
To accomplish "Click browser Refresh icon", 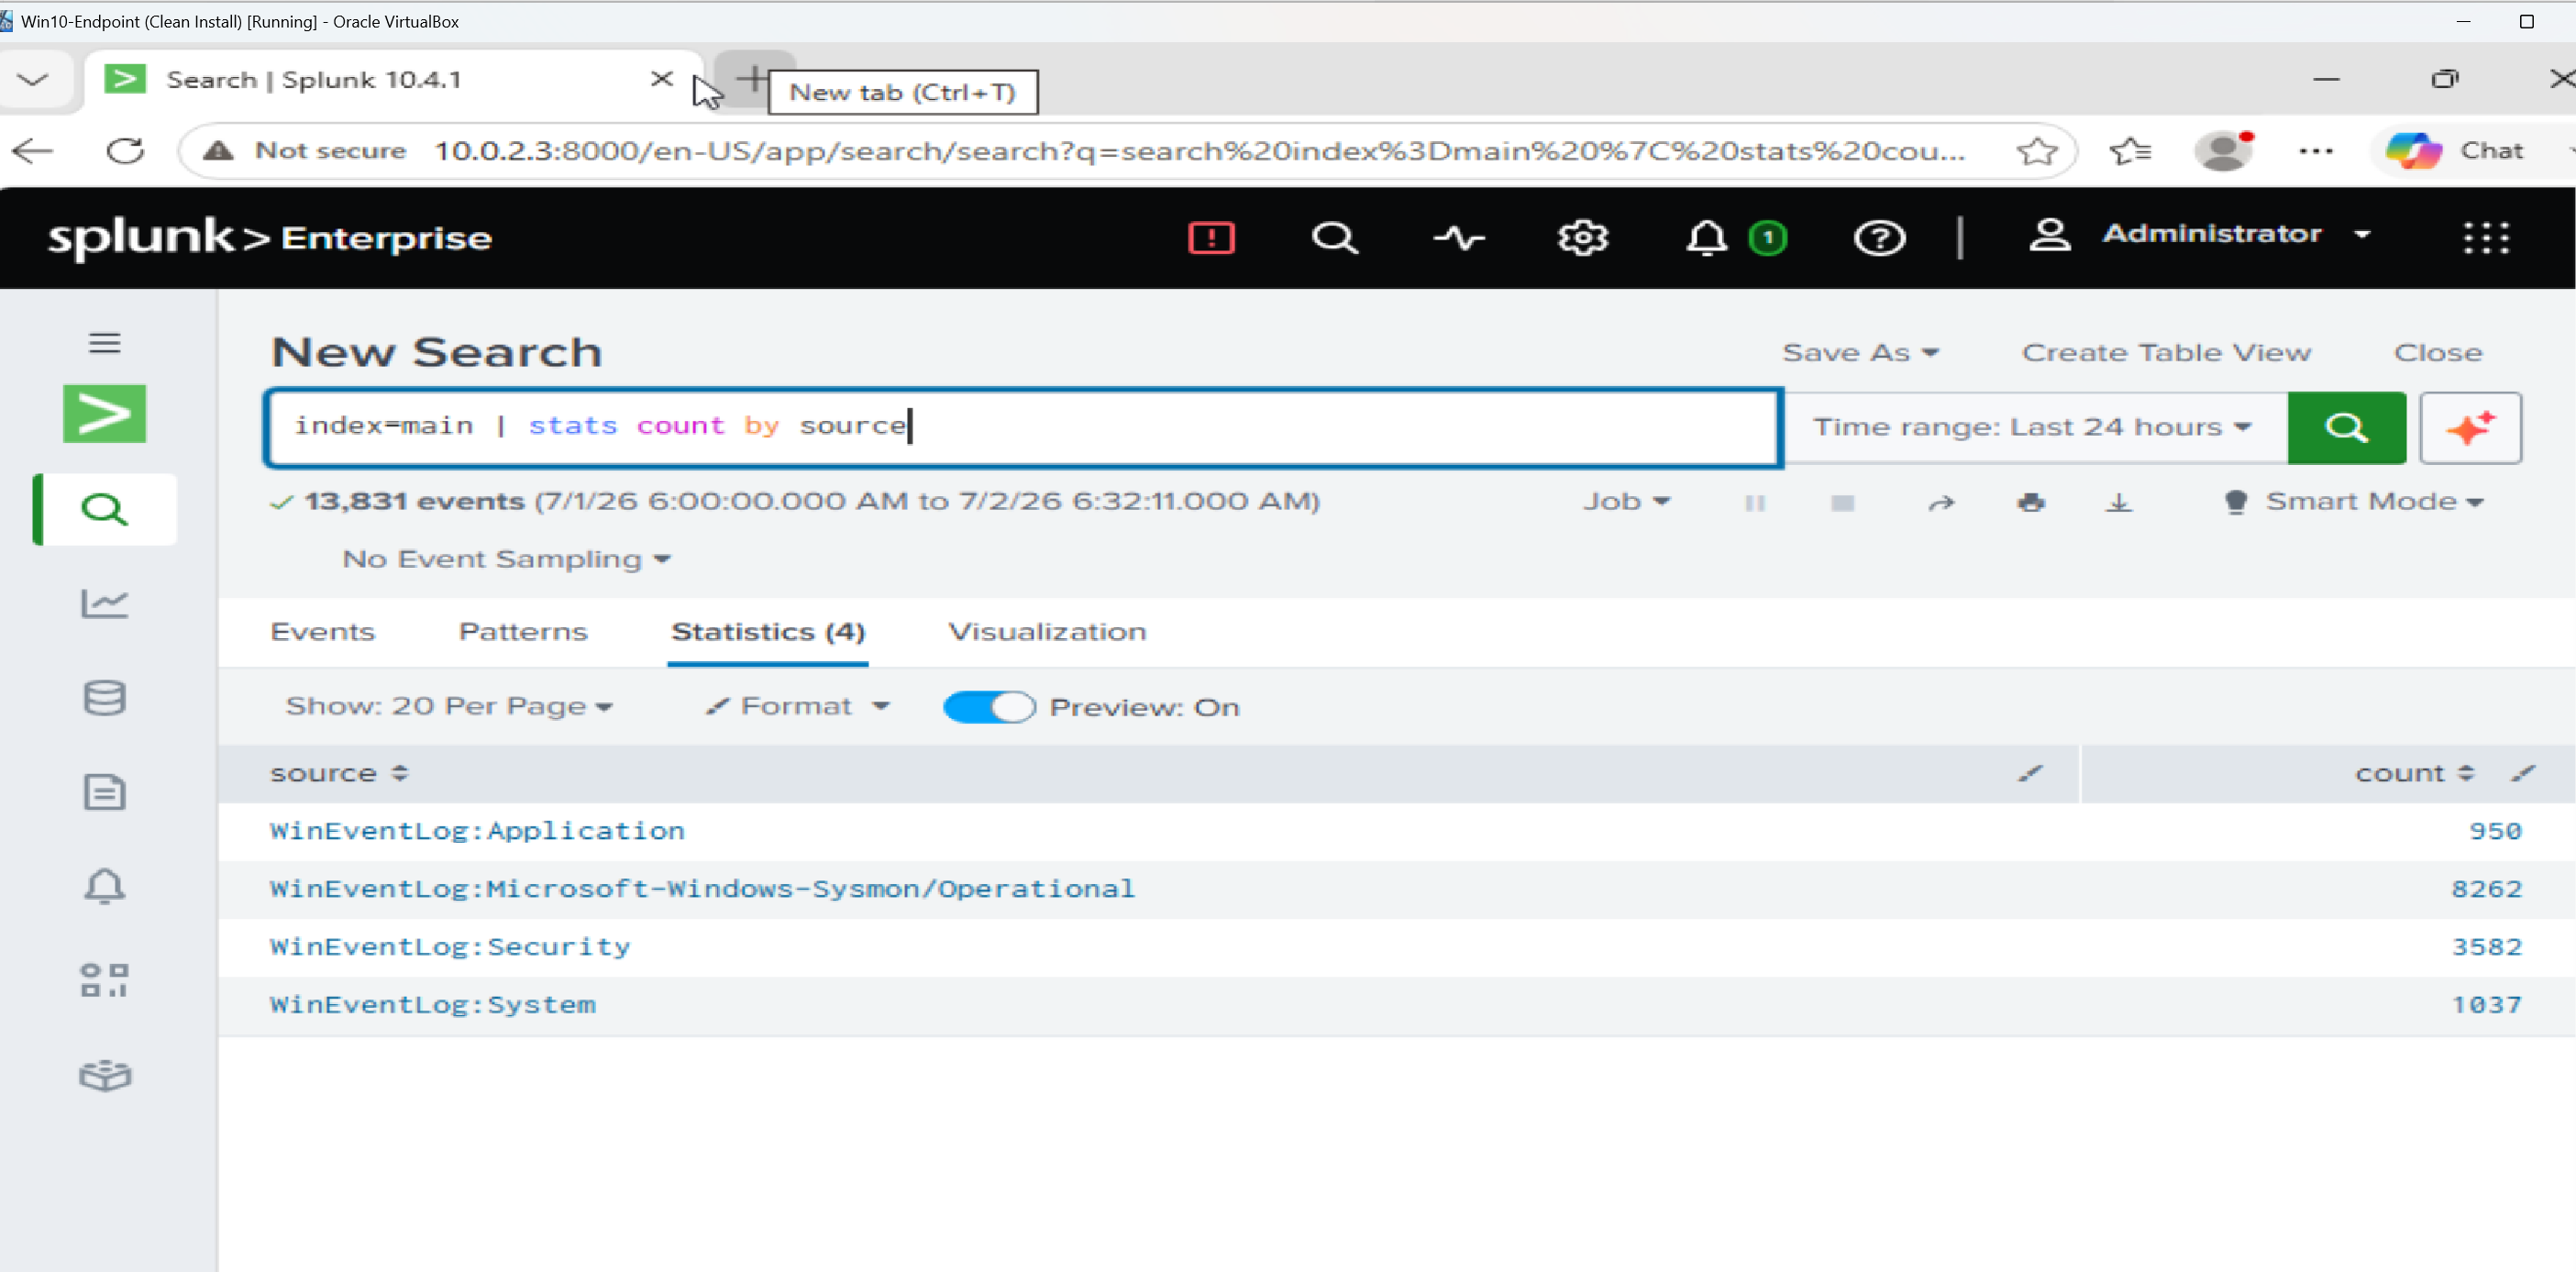I will point(125,151).
